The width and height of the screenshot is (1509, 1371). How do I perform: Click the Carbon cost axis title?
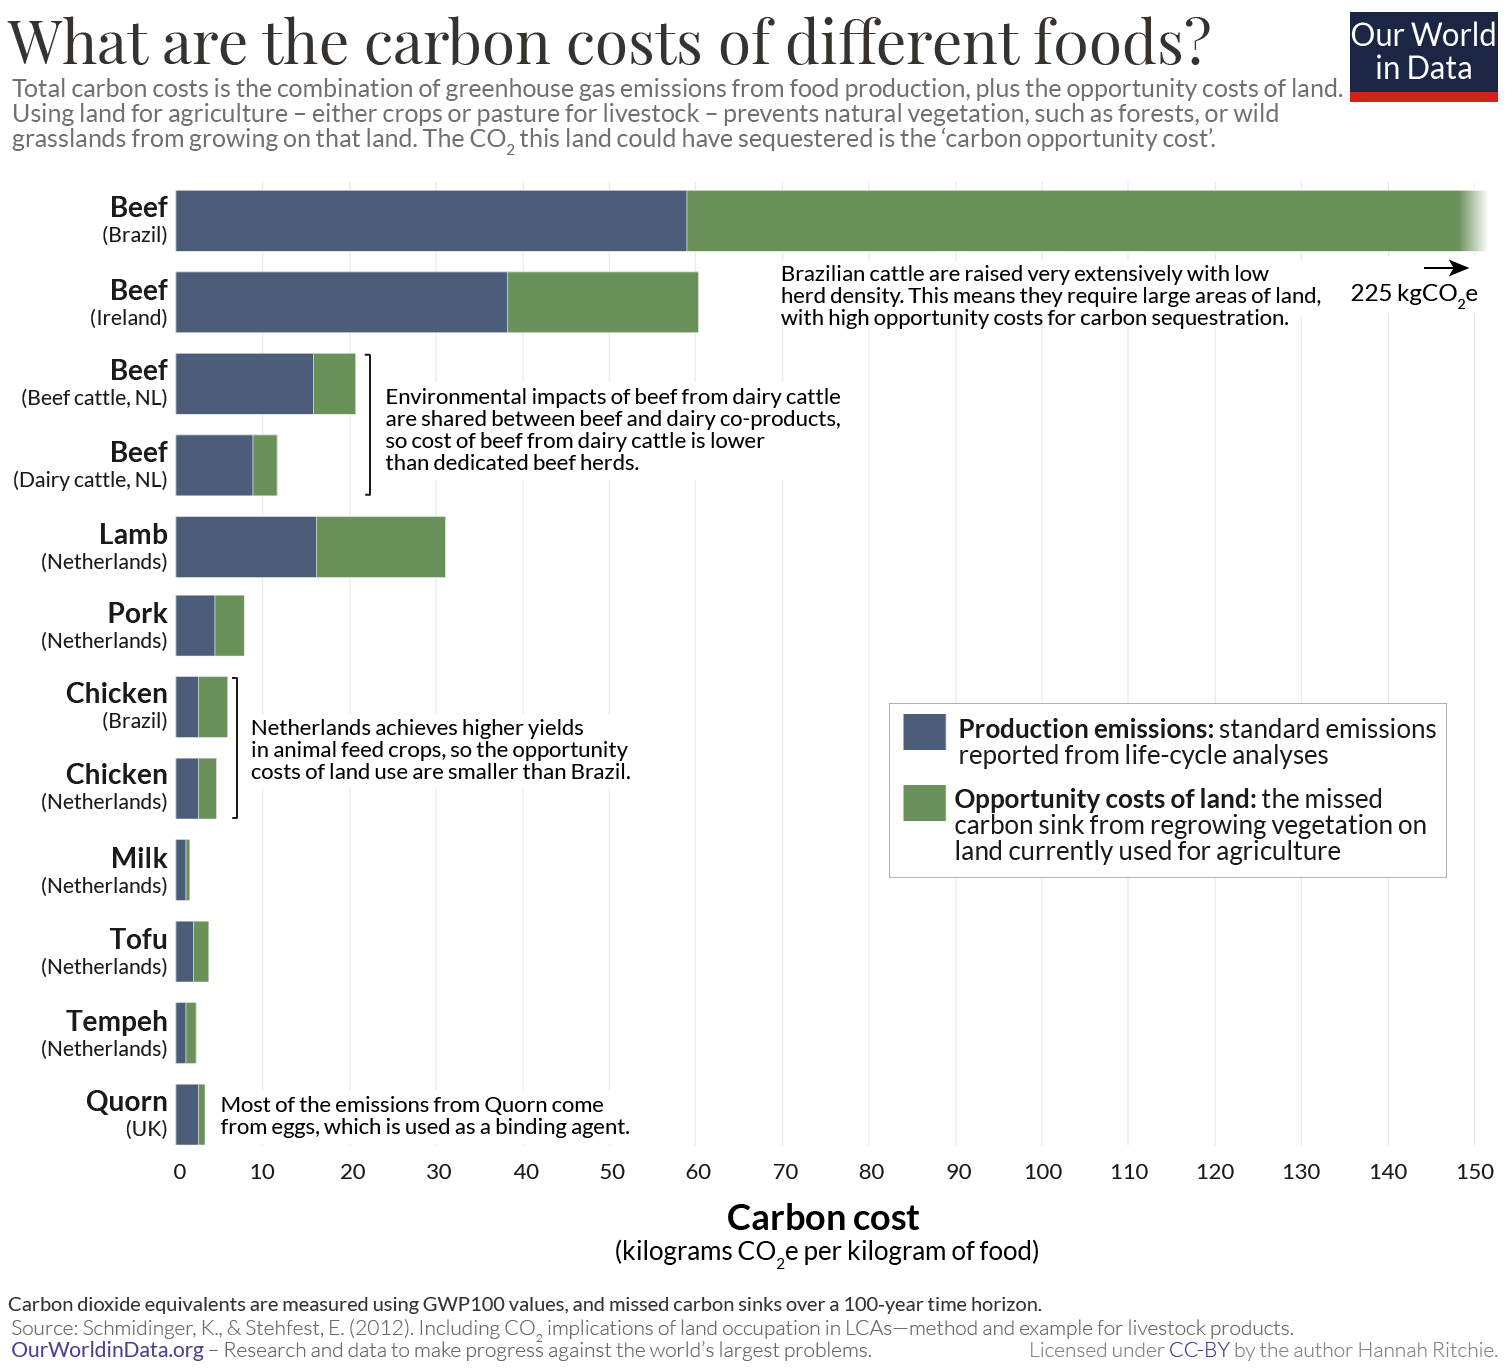822,1218
